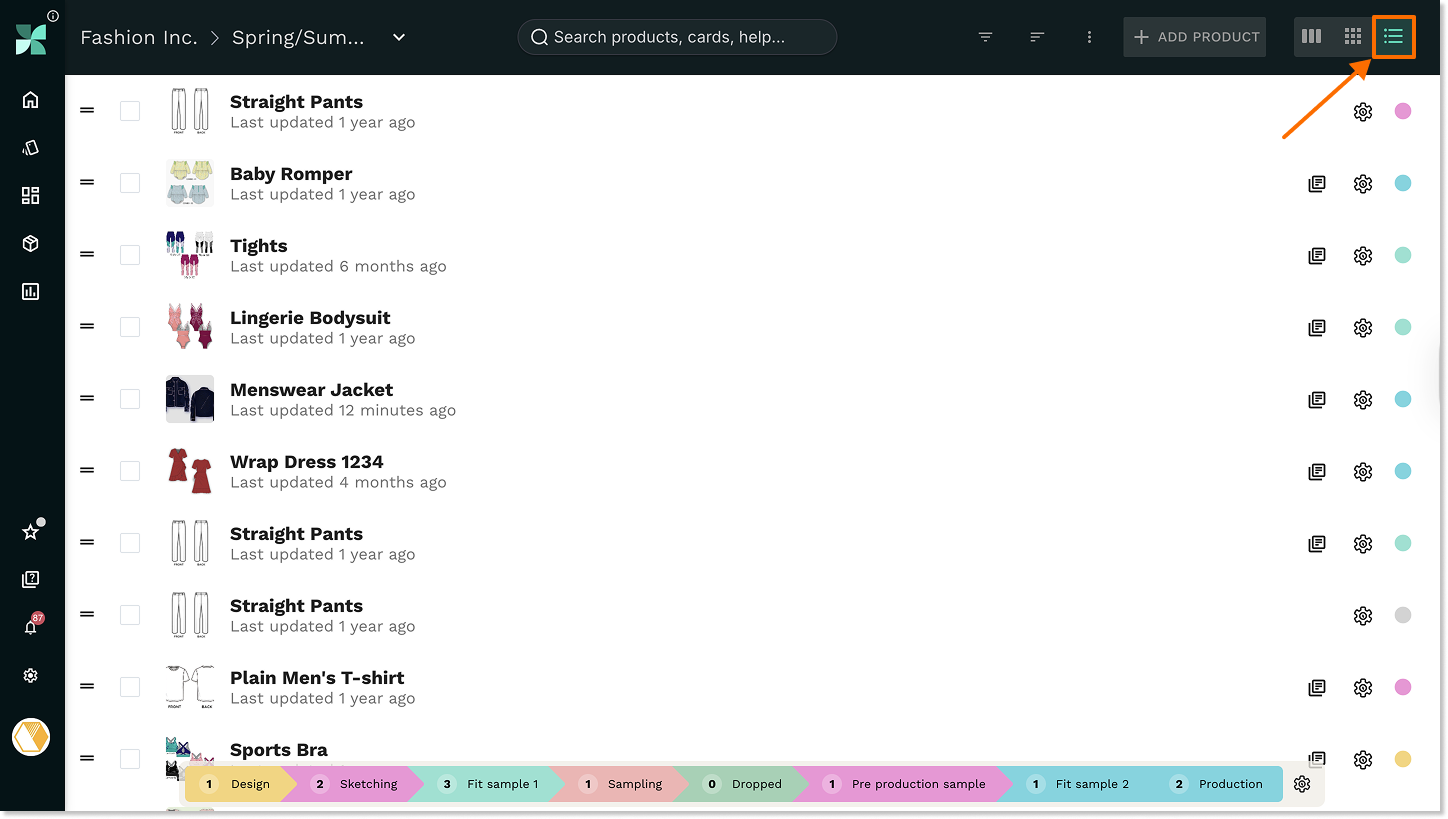Tick the Wrap Dress 1234 checkbox
This screenshot has width=1448, height=819.
click(130, 471)
